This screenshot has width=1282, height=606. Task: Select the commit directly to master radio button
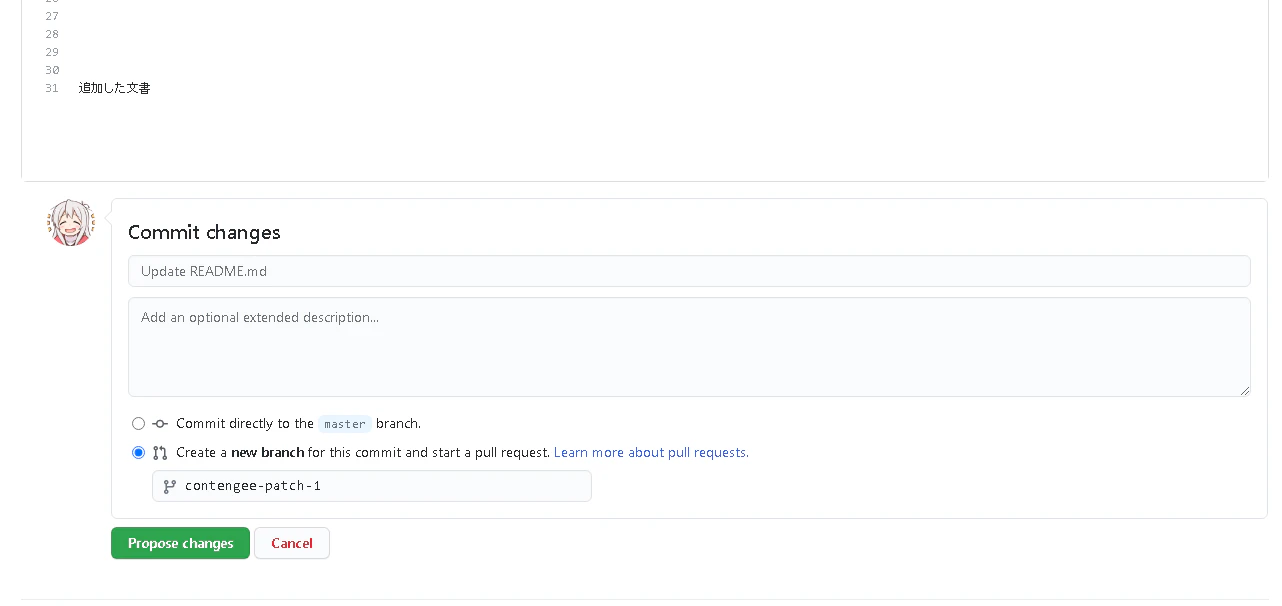pos(138,424)
